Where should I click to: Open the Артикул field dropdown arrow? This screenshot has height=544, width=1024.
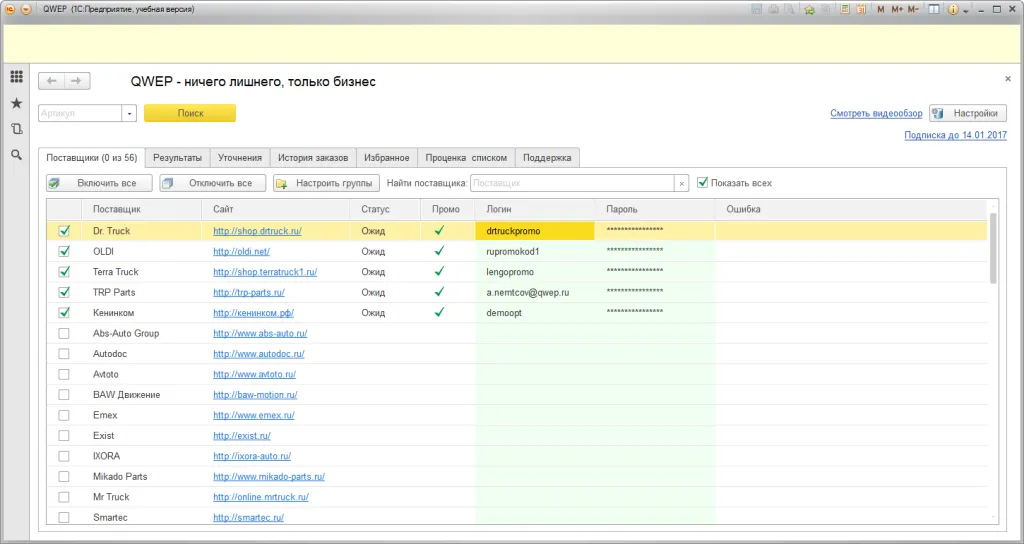tap(129, 114)
